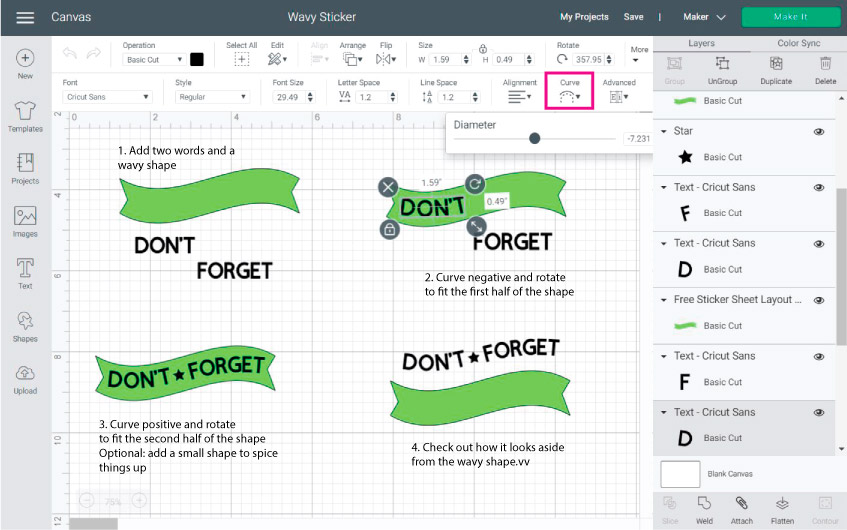Click the Diameter slider handle
Image resolution: width=847 pixels, height=530 pixels.
pyautogui.click(x=534, y=138)
